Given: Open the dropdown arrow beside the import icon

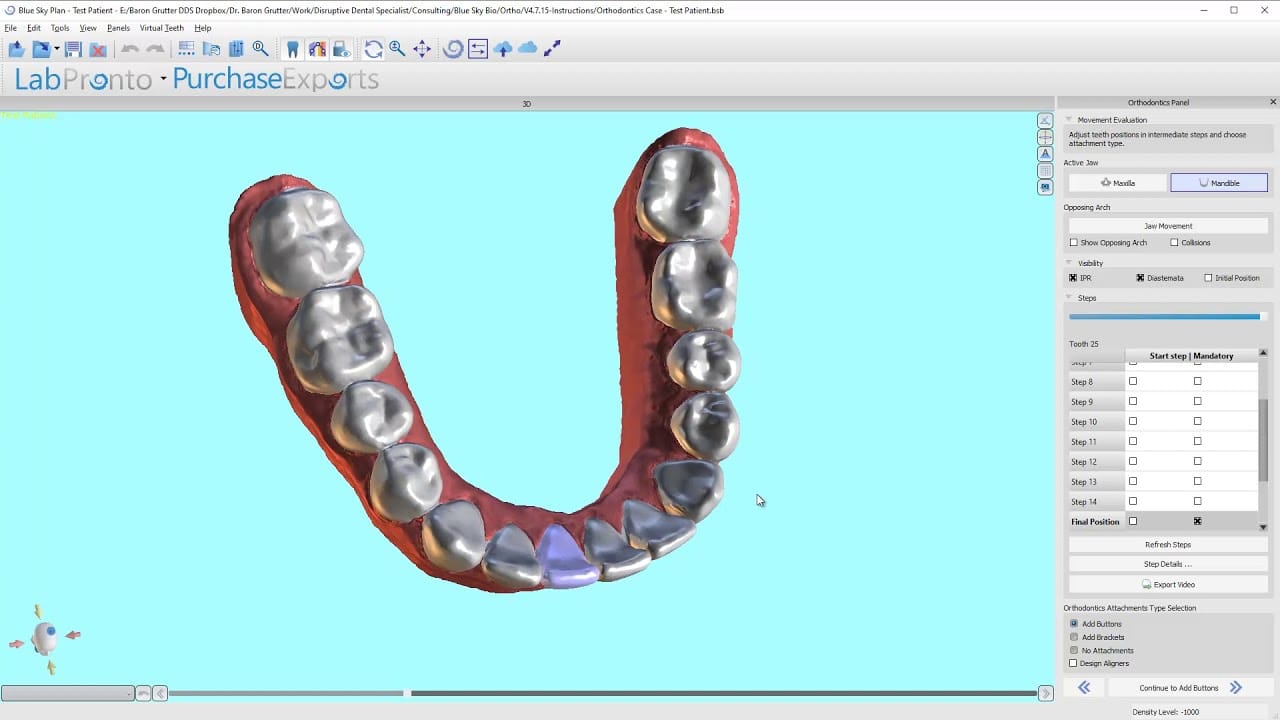Looking at the screenshot, I should (x=56, y=49).
